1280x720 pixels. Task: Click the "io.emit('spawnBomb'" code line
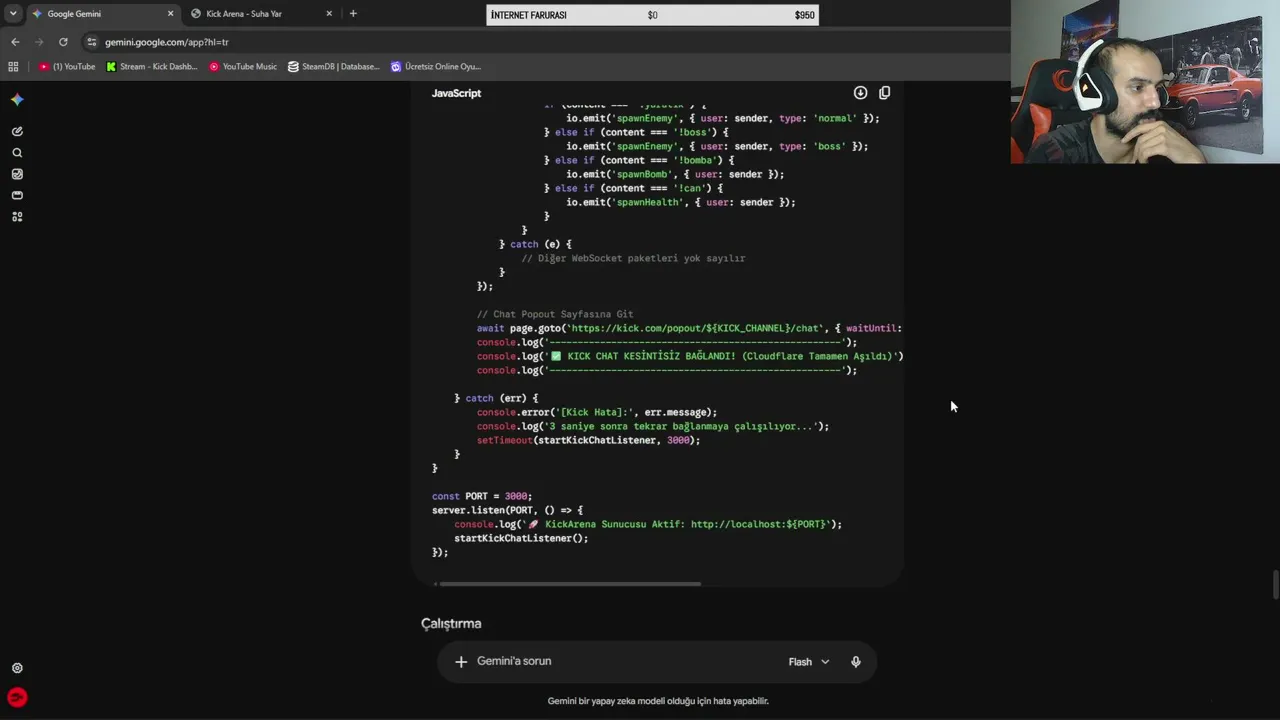point(675,174)
